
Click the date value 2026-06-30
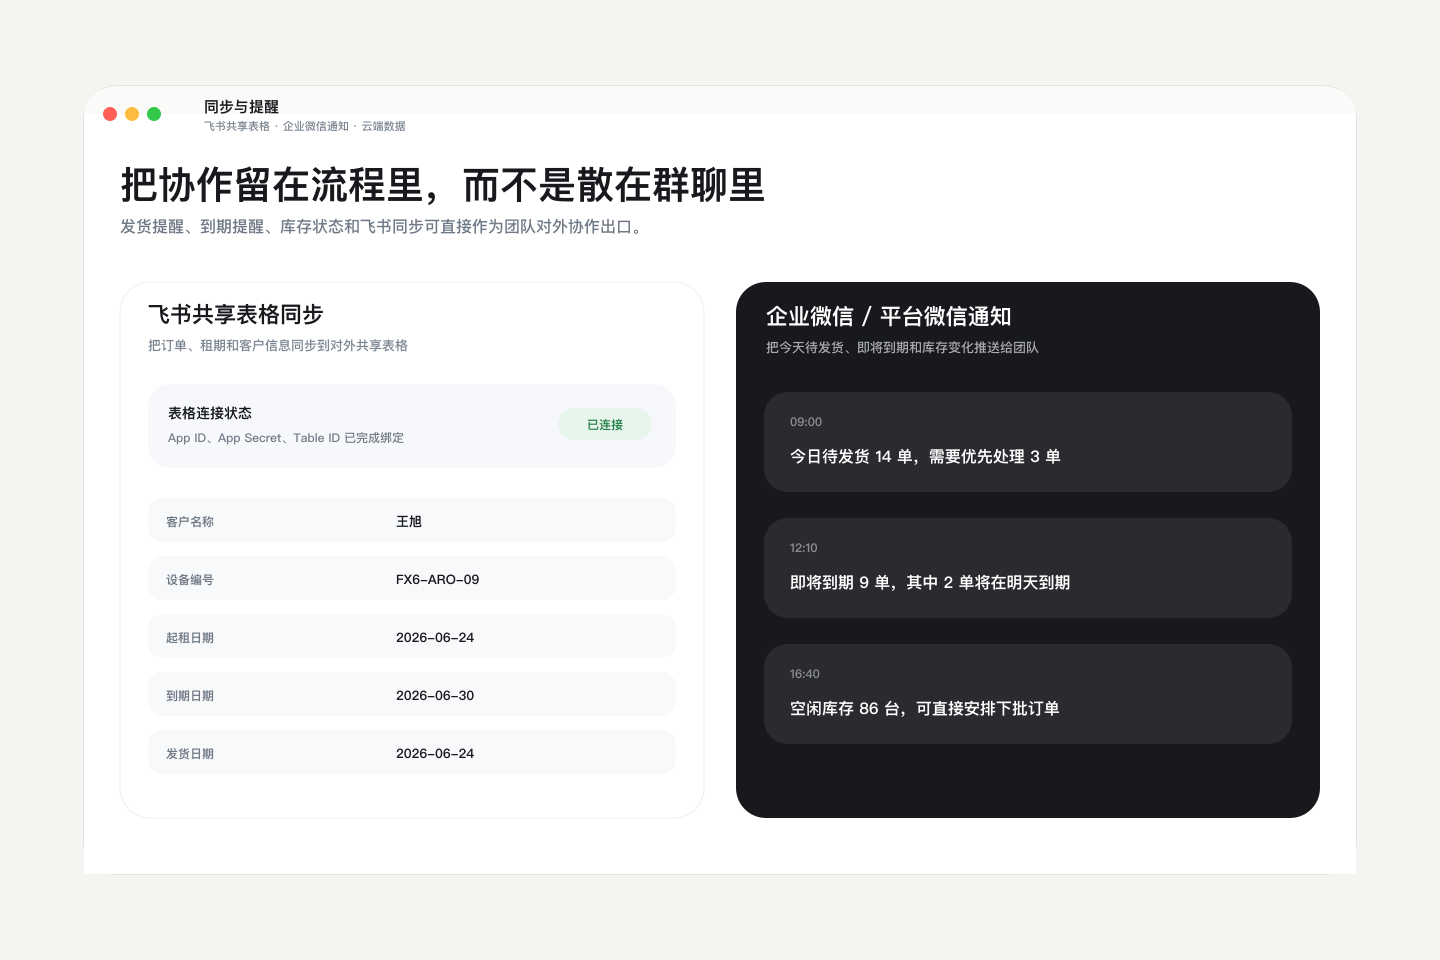click(435, 696)
